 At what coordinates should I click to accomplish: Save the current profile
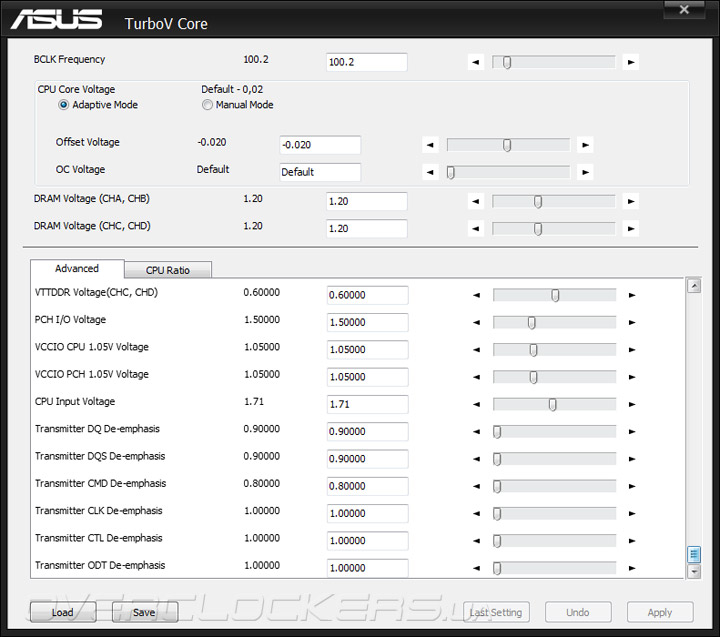pos(145,612)
